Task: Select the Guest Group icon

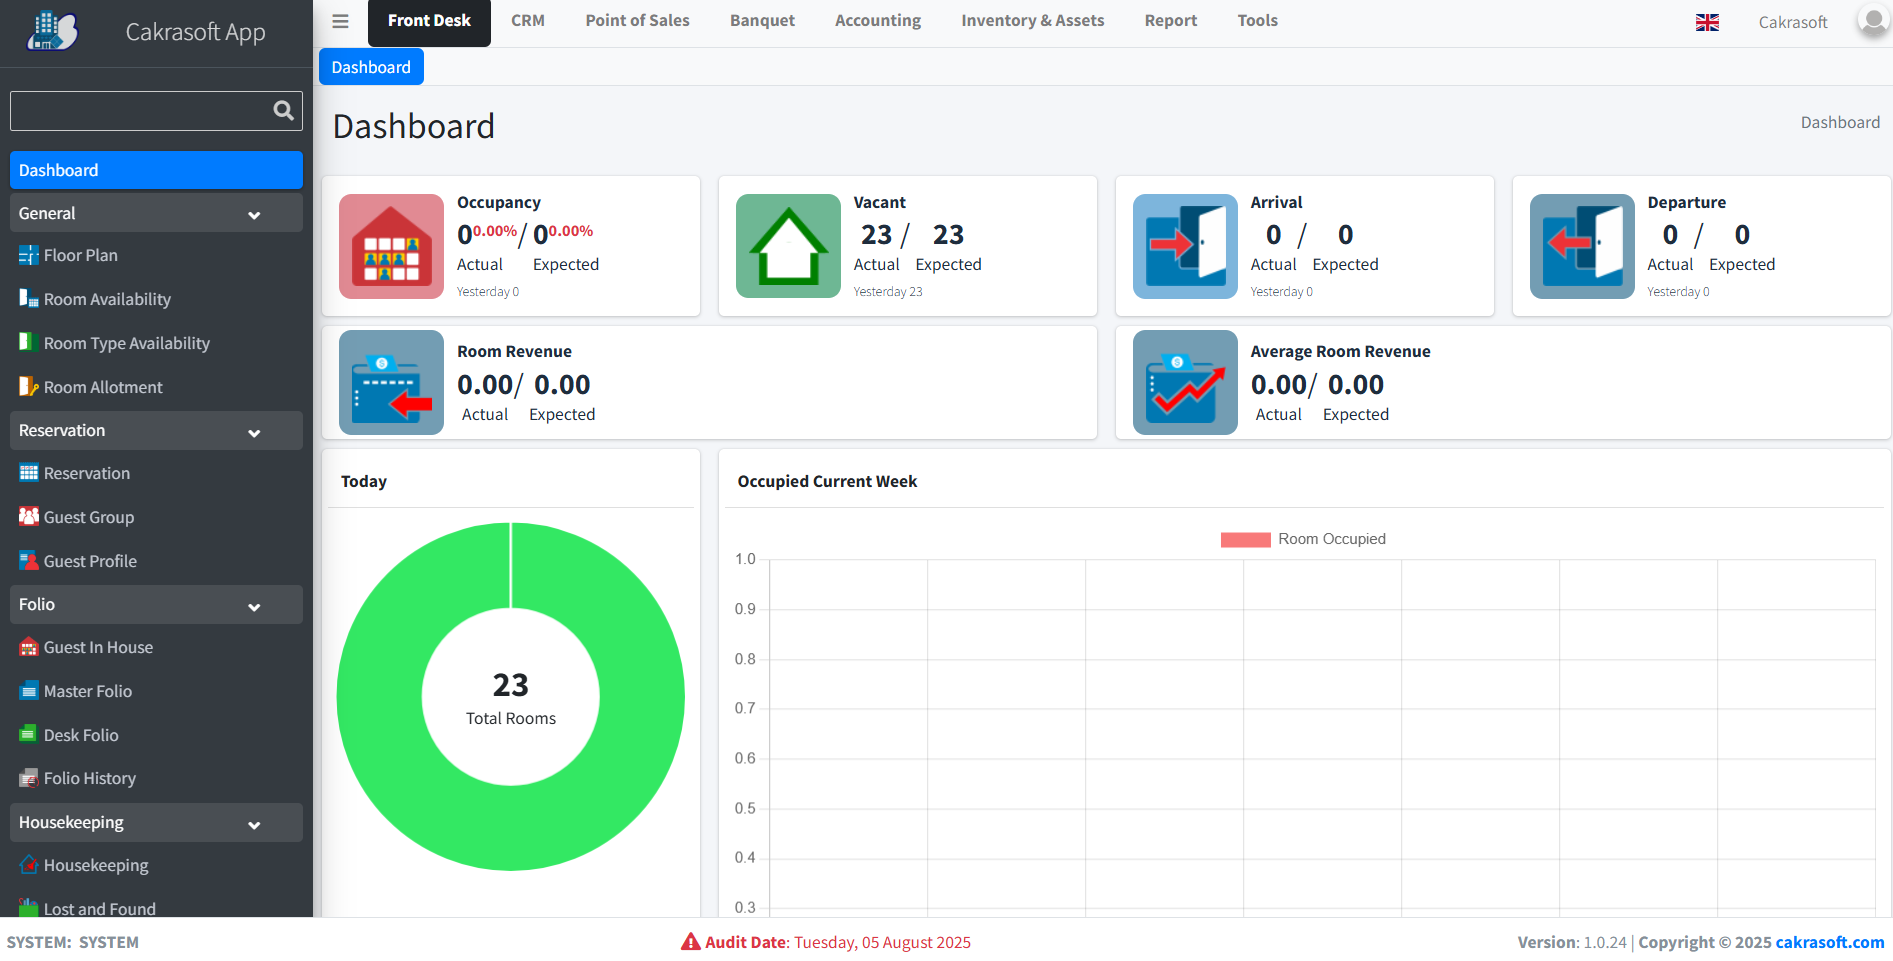Action: pos(29,517)
